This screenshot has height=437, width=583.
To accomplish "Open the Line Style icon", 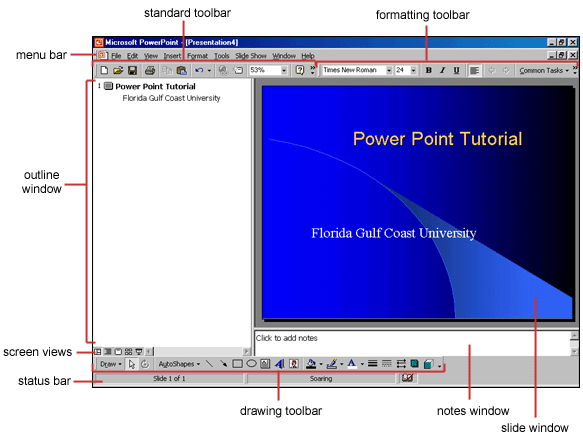I will (373, 363).
